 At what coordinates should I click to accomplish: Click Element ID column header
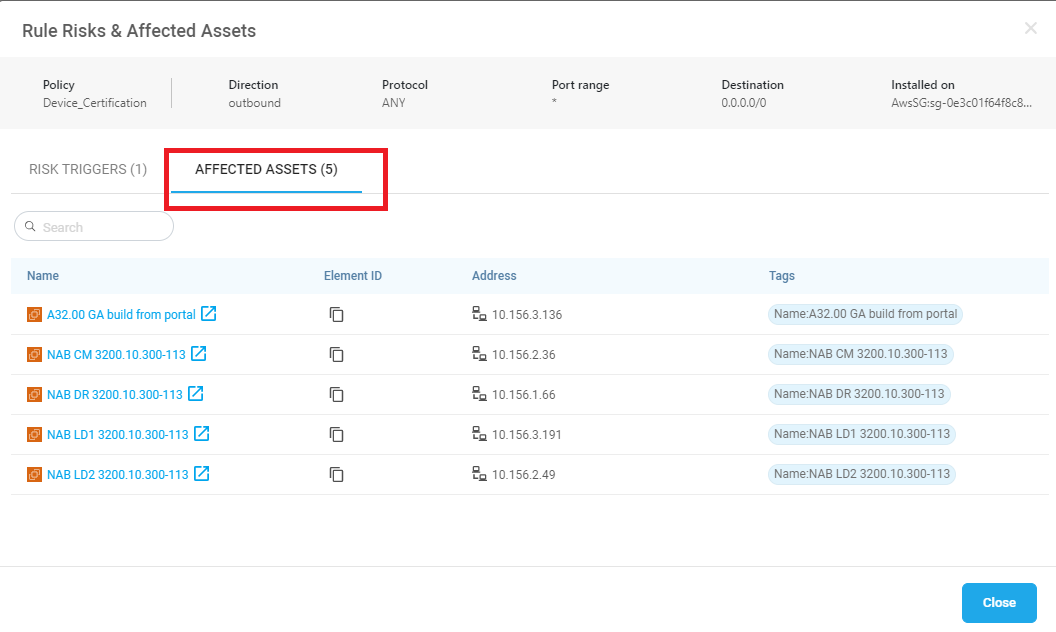(352, 276)
